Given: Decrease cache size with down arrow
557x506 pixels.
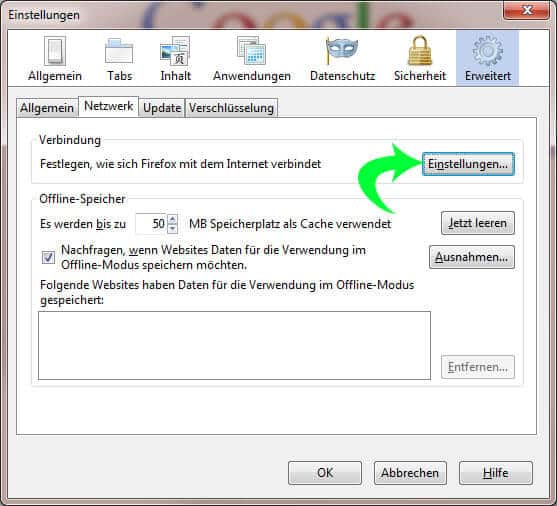Looking at the screenshot, I should click(x=172, y=228).
